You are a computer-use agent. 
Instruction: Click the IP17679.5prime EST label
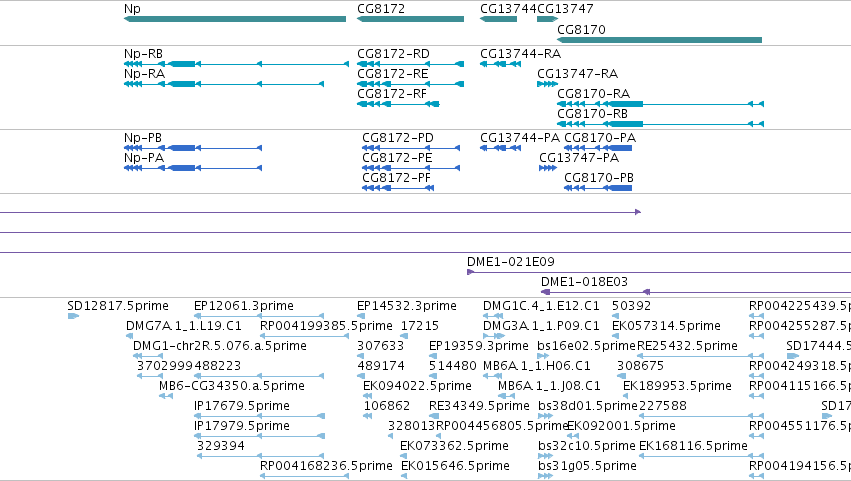tap(242, 406)
